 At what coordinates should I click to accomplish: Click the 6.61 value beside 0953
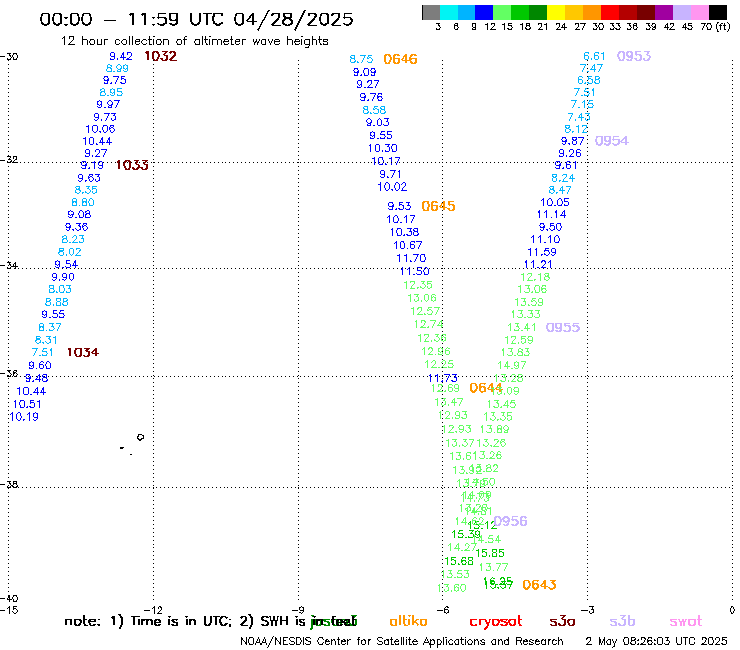tap(594, 56)
